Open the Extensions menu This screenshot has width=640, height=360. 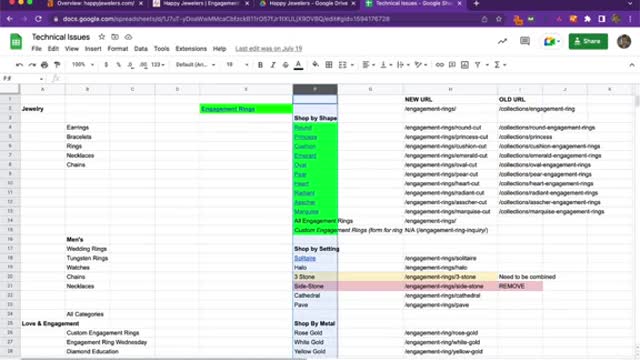tap(191, 49)
